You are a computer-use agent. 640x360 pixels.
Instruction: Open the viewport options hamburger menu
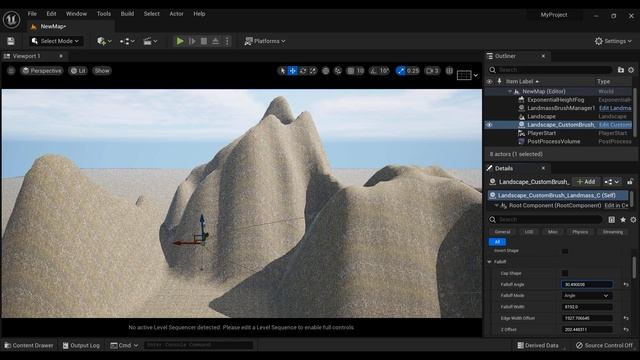click(x=11, y=71)
